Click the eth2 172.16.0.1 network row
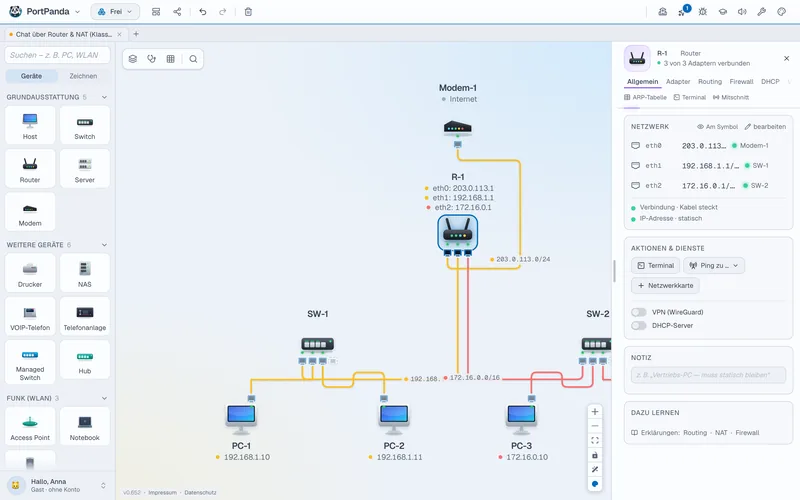Viewport: 800px width, 500px height. click(x=708, y=186)
